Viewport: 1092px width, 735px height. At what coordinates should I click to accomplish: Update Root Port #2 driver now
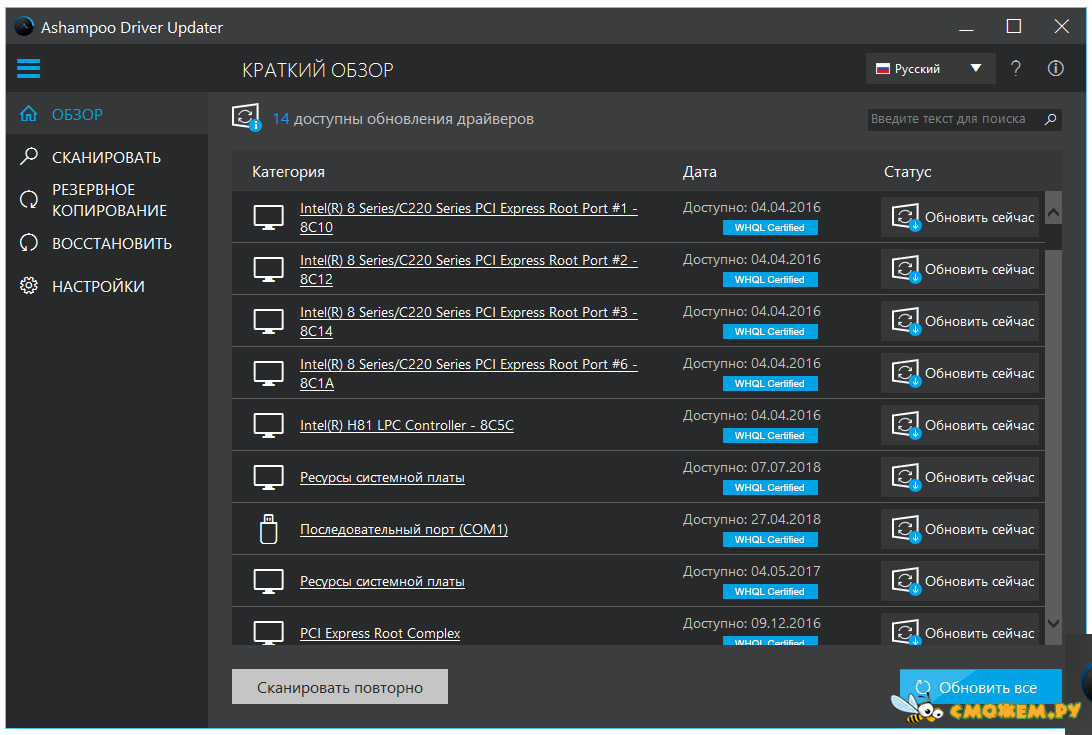tap(960, 270)
